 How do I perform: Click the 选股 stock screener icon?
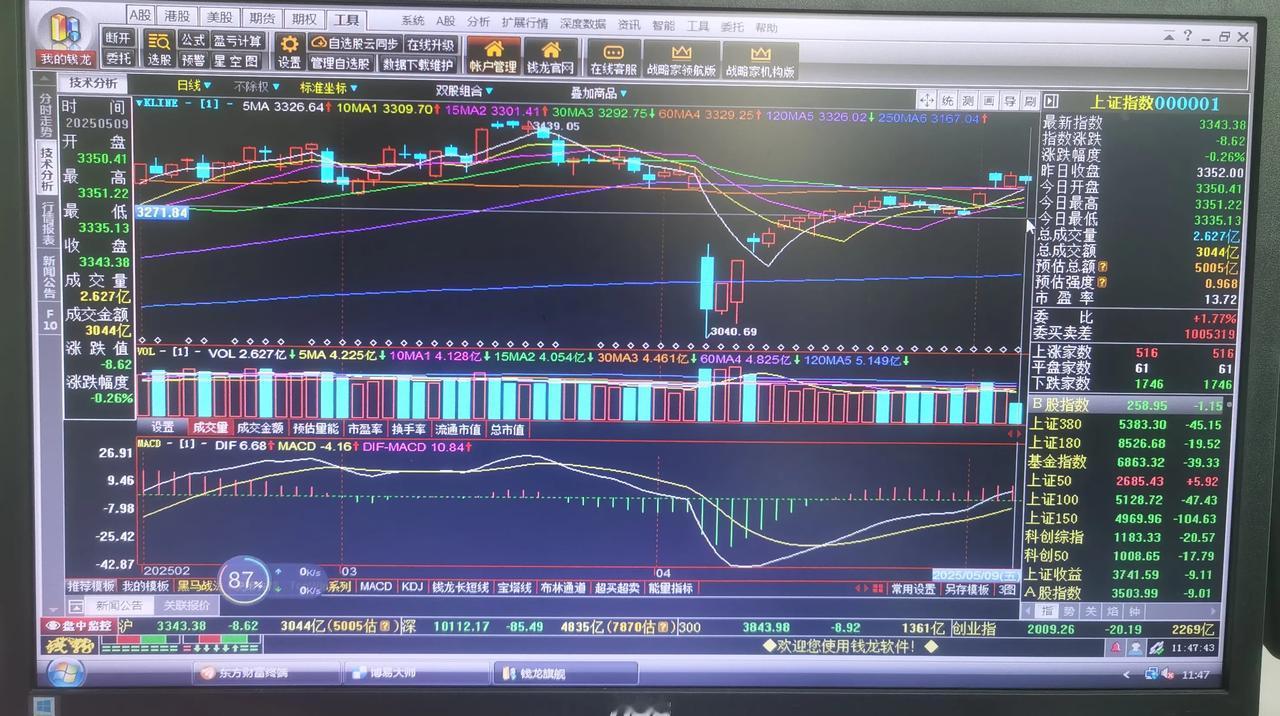point(159,50)
